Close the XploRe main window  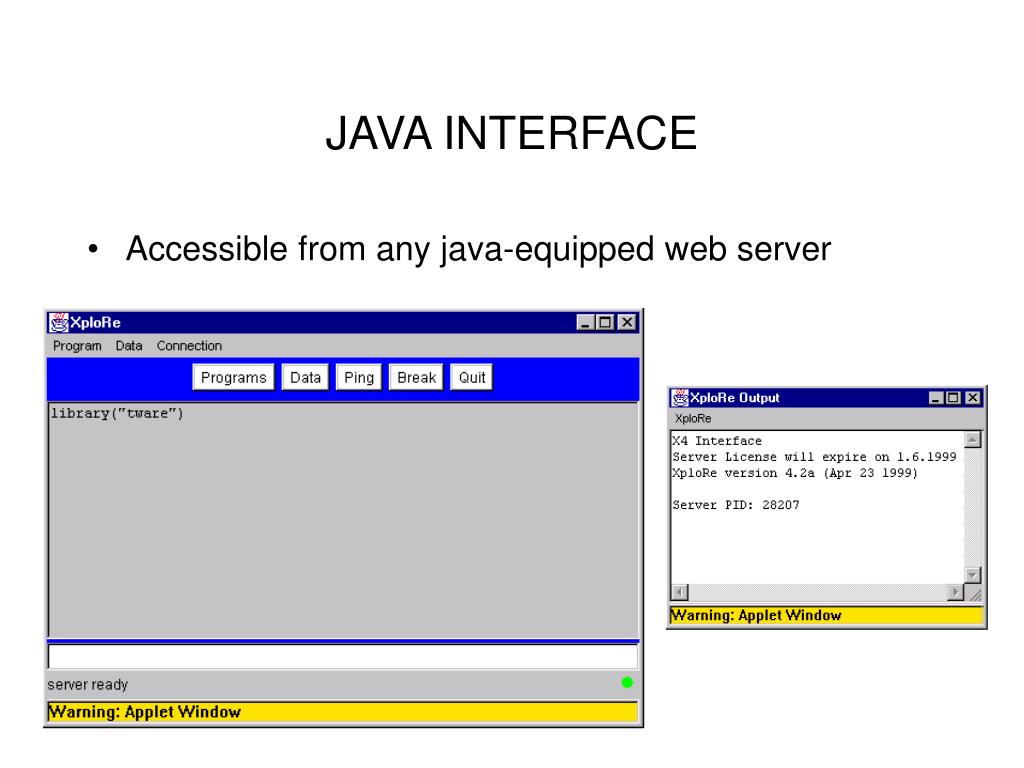pos(627,323)
